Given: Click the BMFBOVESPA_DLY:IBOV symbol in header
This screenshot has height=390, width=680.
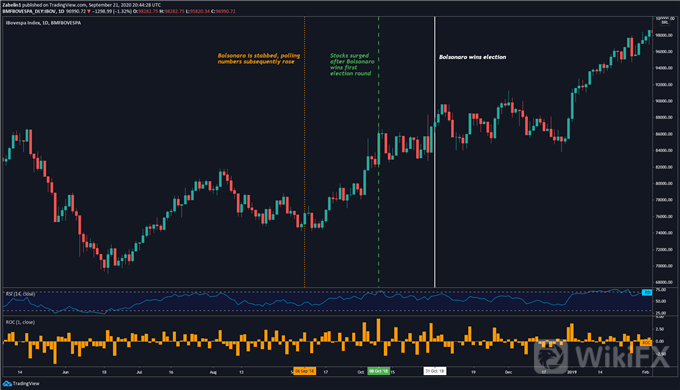Looking at the screenshot, I should (29, 11).
